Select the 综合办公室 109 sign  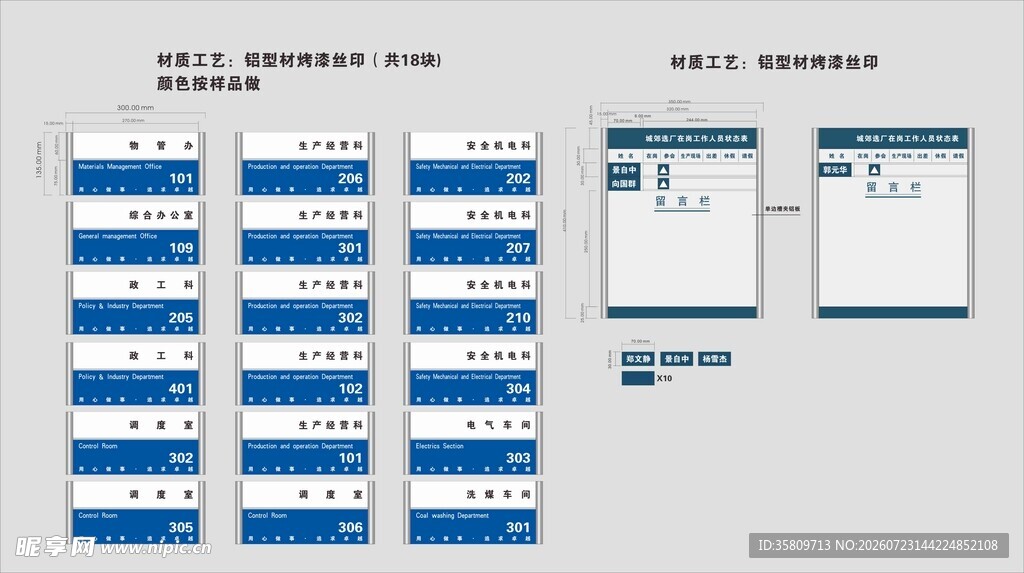click(136, 233)
